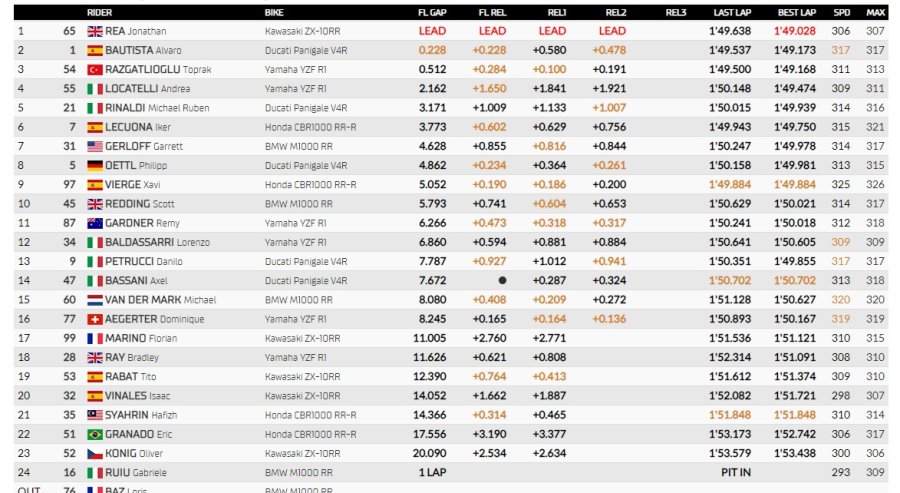The width and height of the screenshot is (900, 493).
Task: Click KONIG's FL GAP value 20.090
Action: [x=429, y=453]
